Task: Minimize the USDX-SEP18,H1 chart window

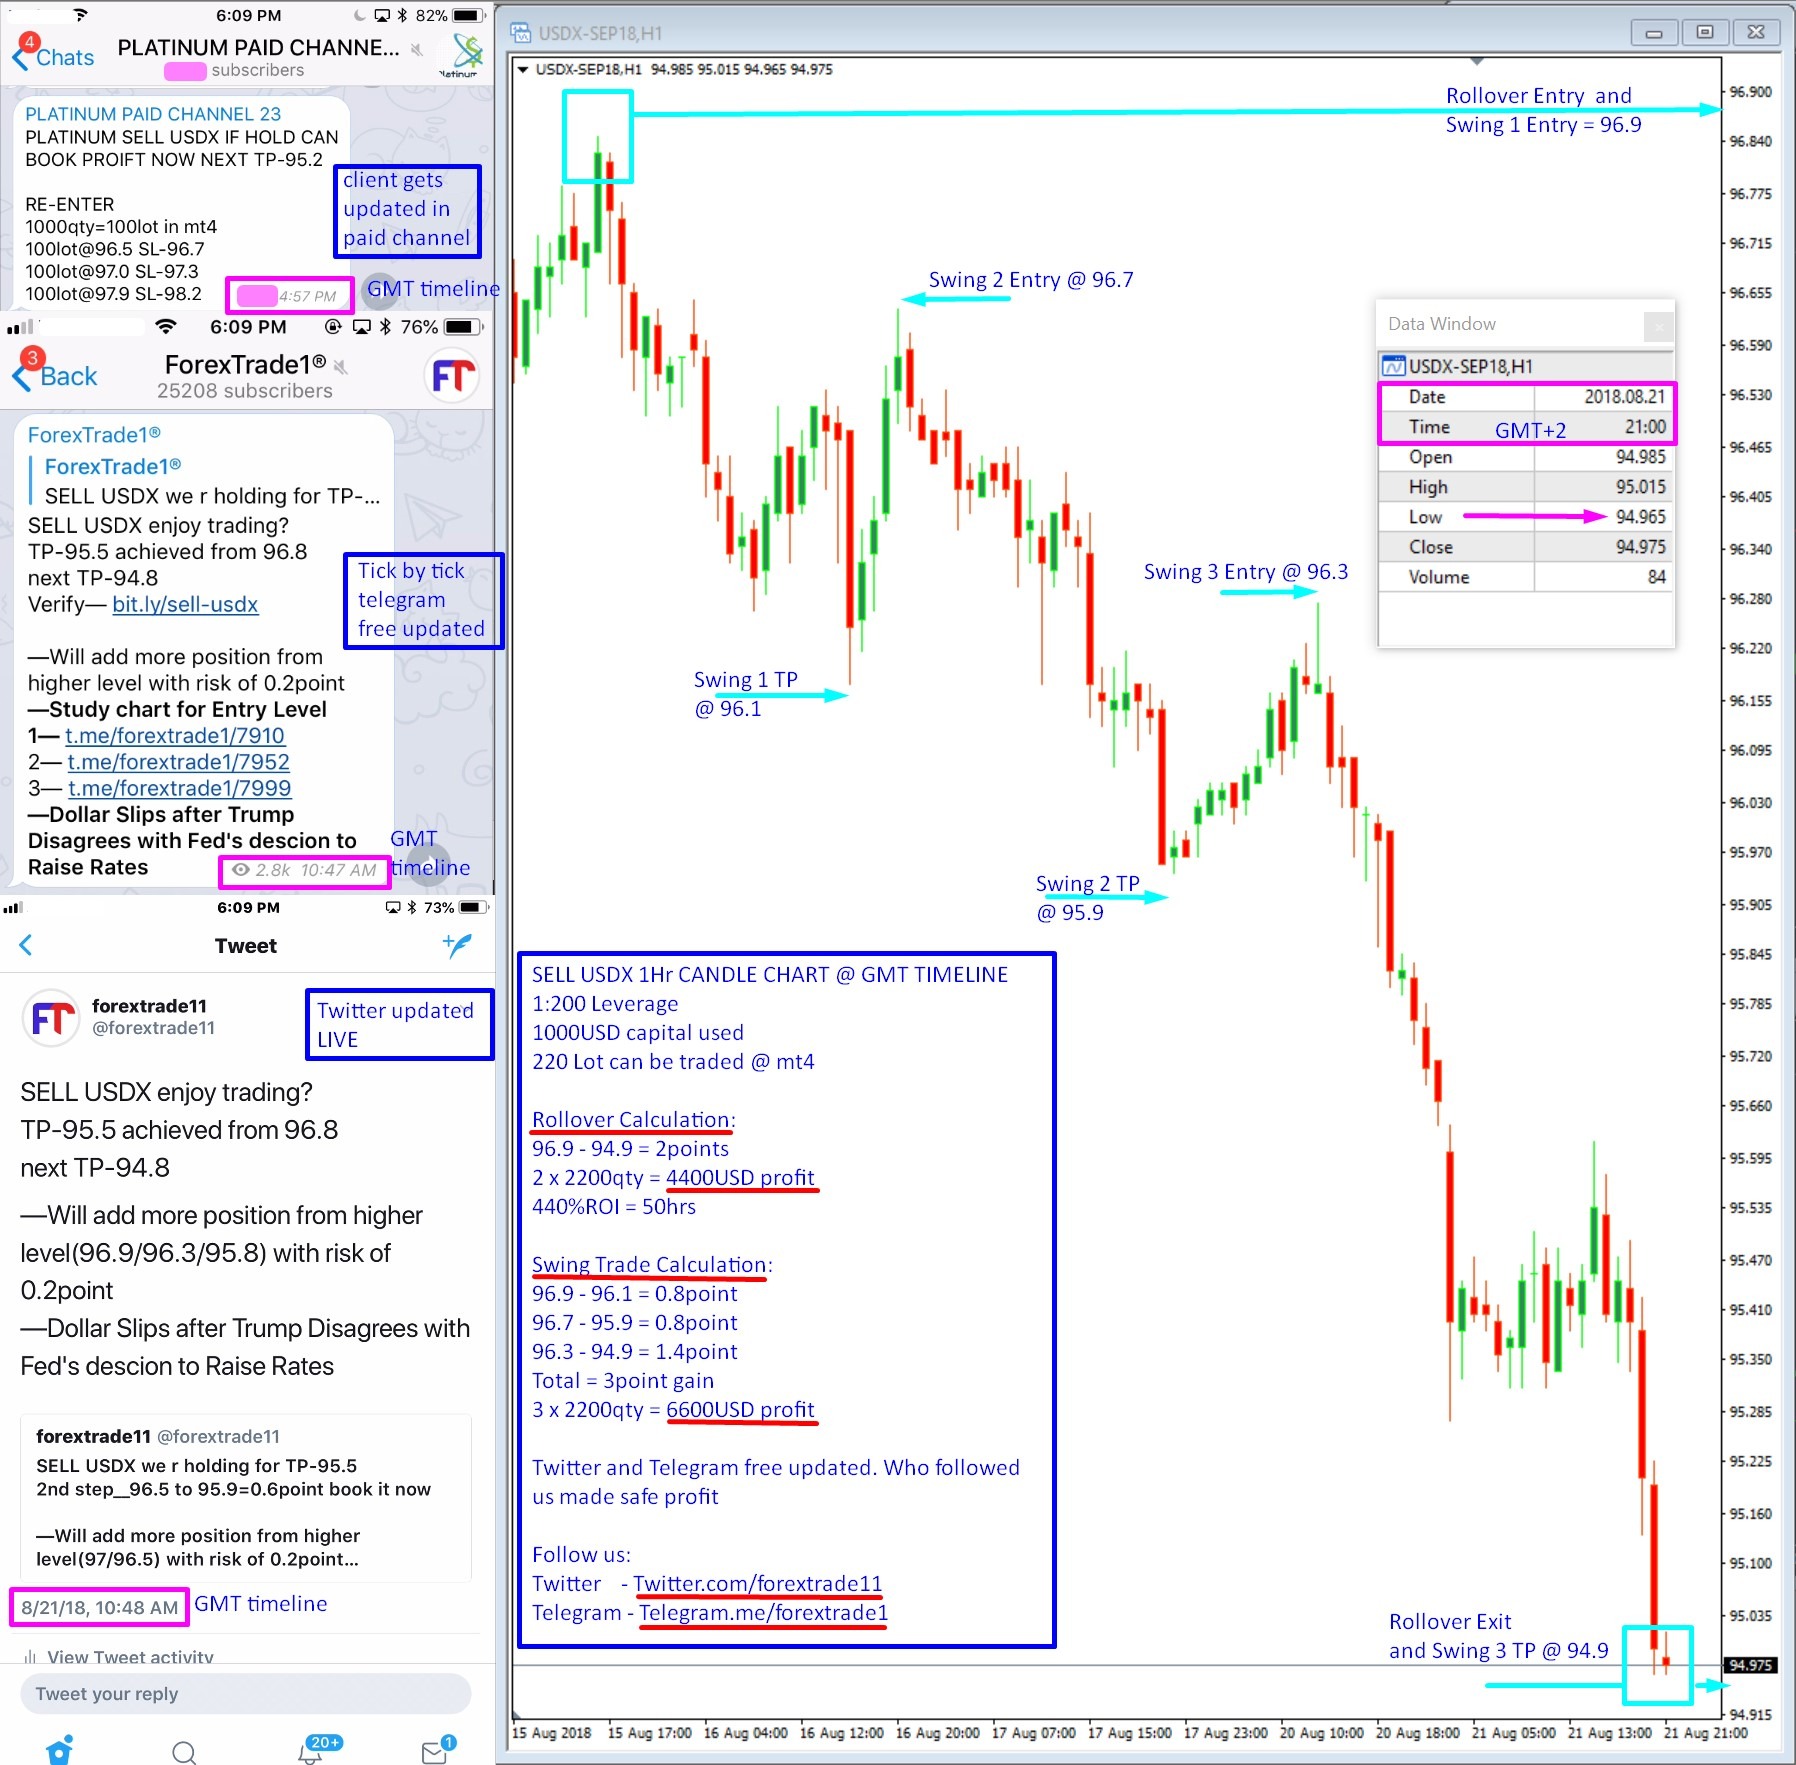Action: pos(1654,33)
